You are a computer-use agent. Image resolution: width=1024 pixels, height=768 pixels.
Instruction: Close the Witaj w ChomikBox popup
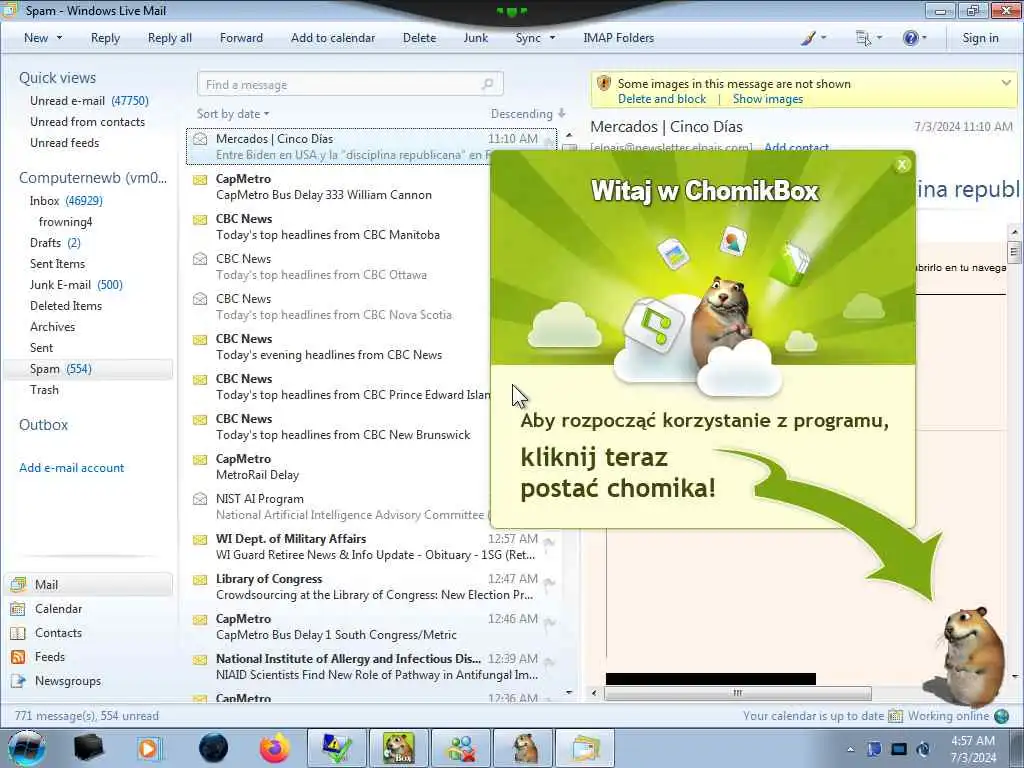click(902, 165)
